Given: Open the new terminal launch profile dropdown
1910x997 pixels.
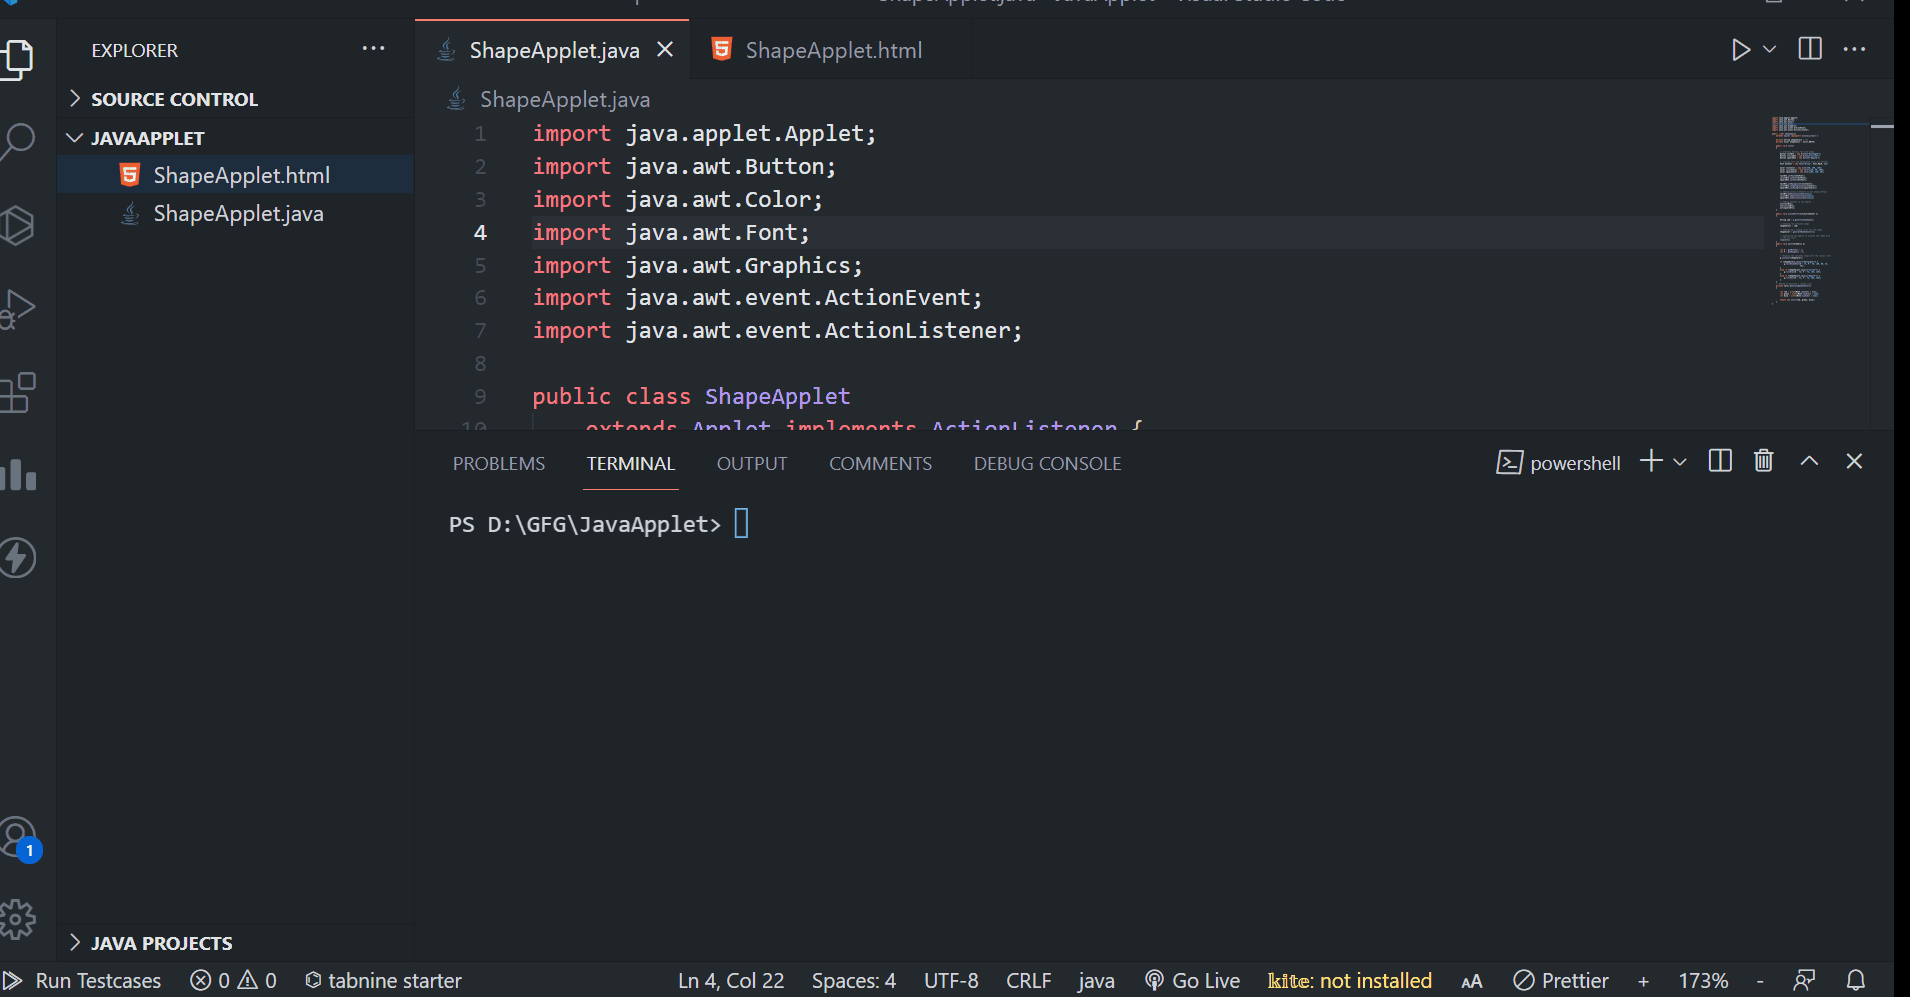Looking at the screenshot, I should [1680, 462].
